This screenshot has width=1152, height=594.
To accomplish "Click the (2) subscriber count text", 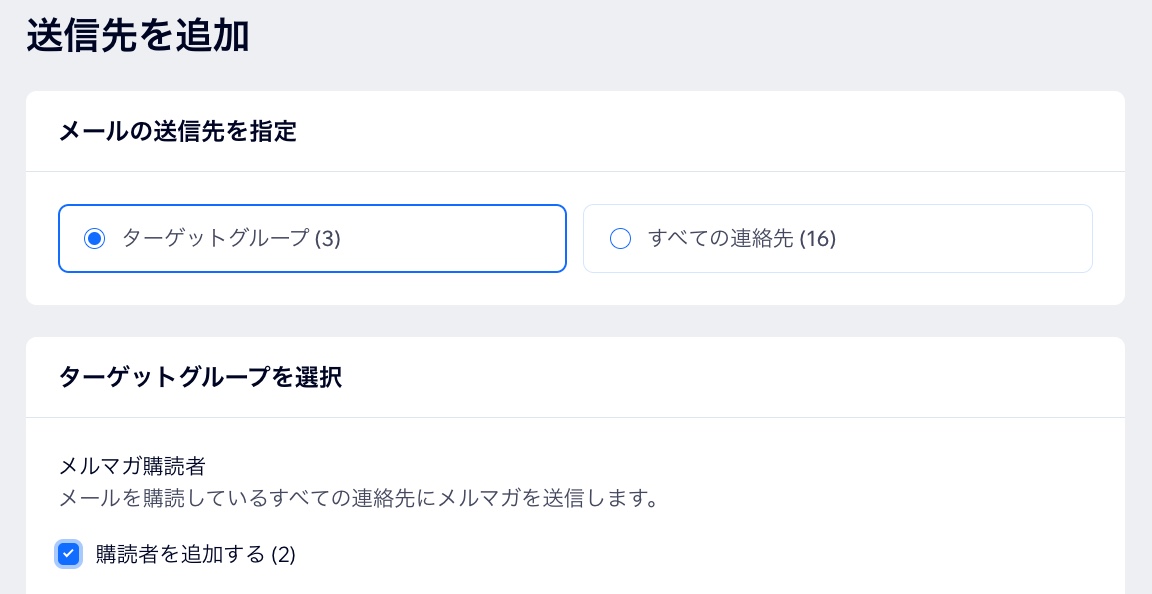I will tap(285, 554).
